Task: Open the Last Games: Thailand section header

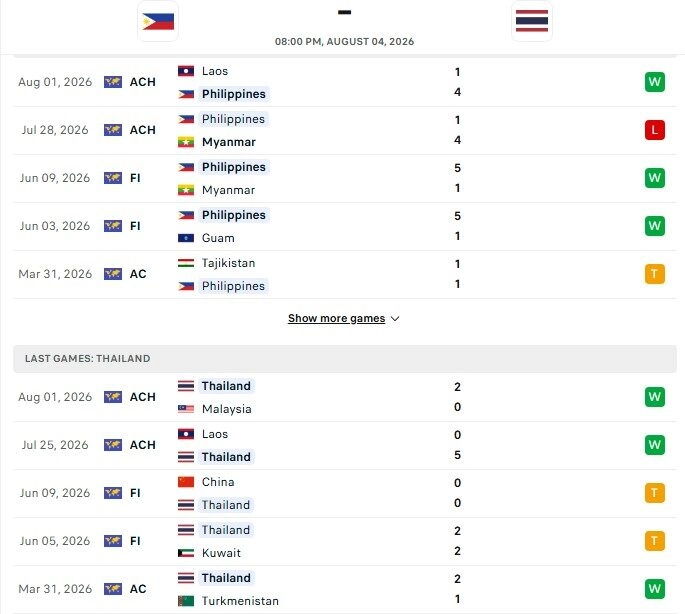Action: (x=345, y=359)
